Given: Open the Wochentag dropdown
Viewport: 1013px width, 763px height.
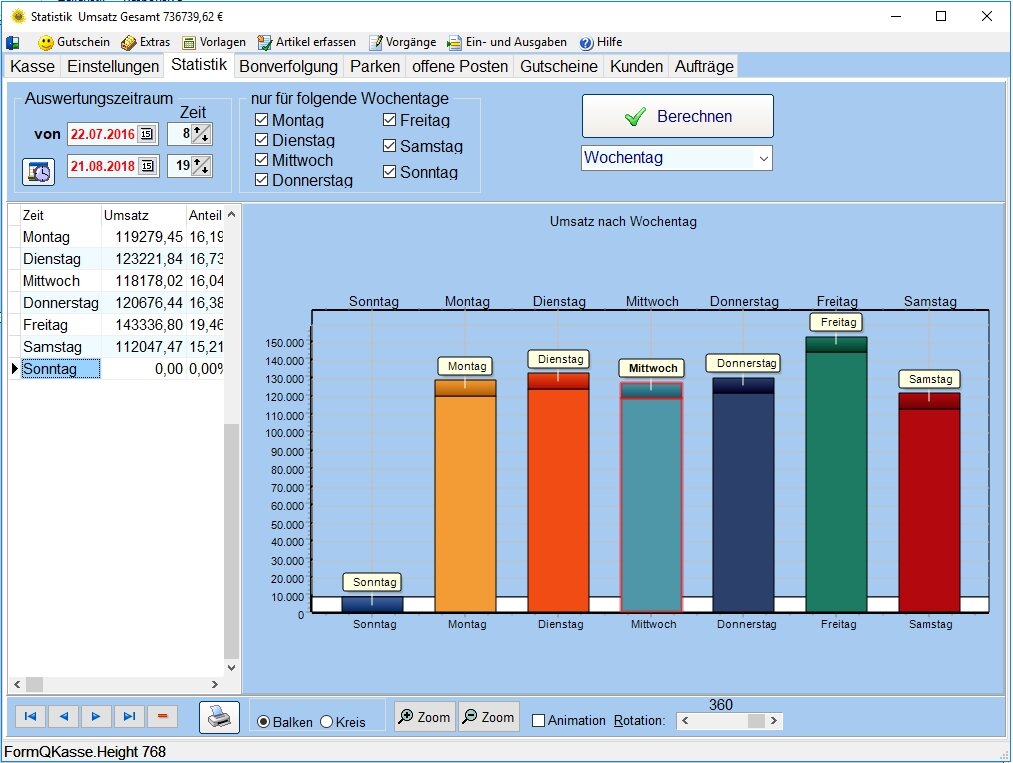Looking at the screenshot, I should coord(676,158).
